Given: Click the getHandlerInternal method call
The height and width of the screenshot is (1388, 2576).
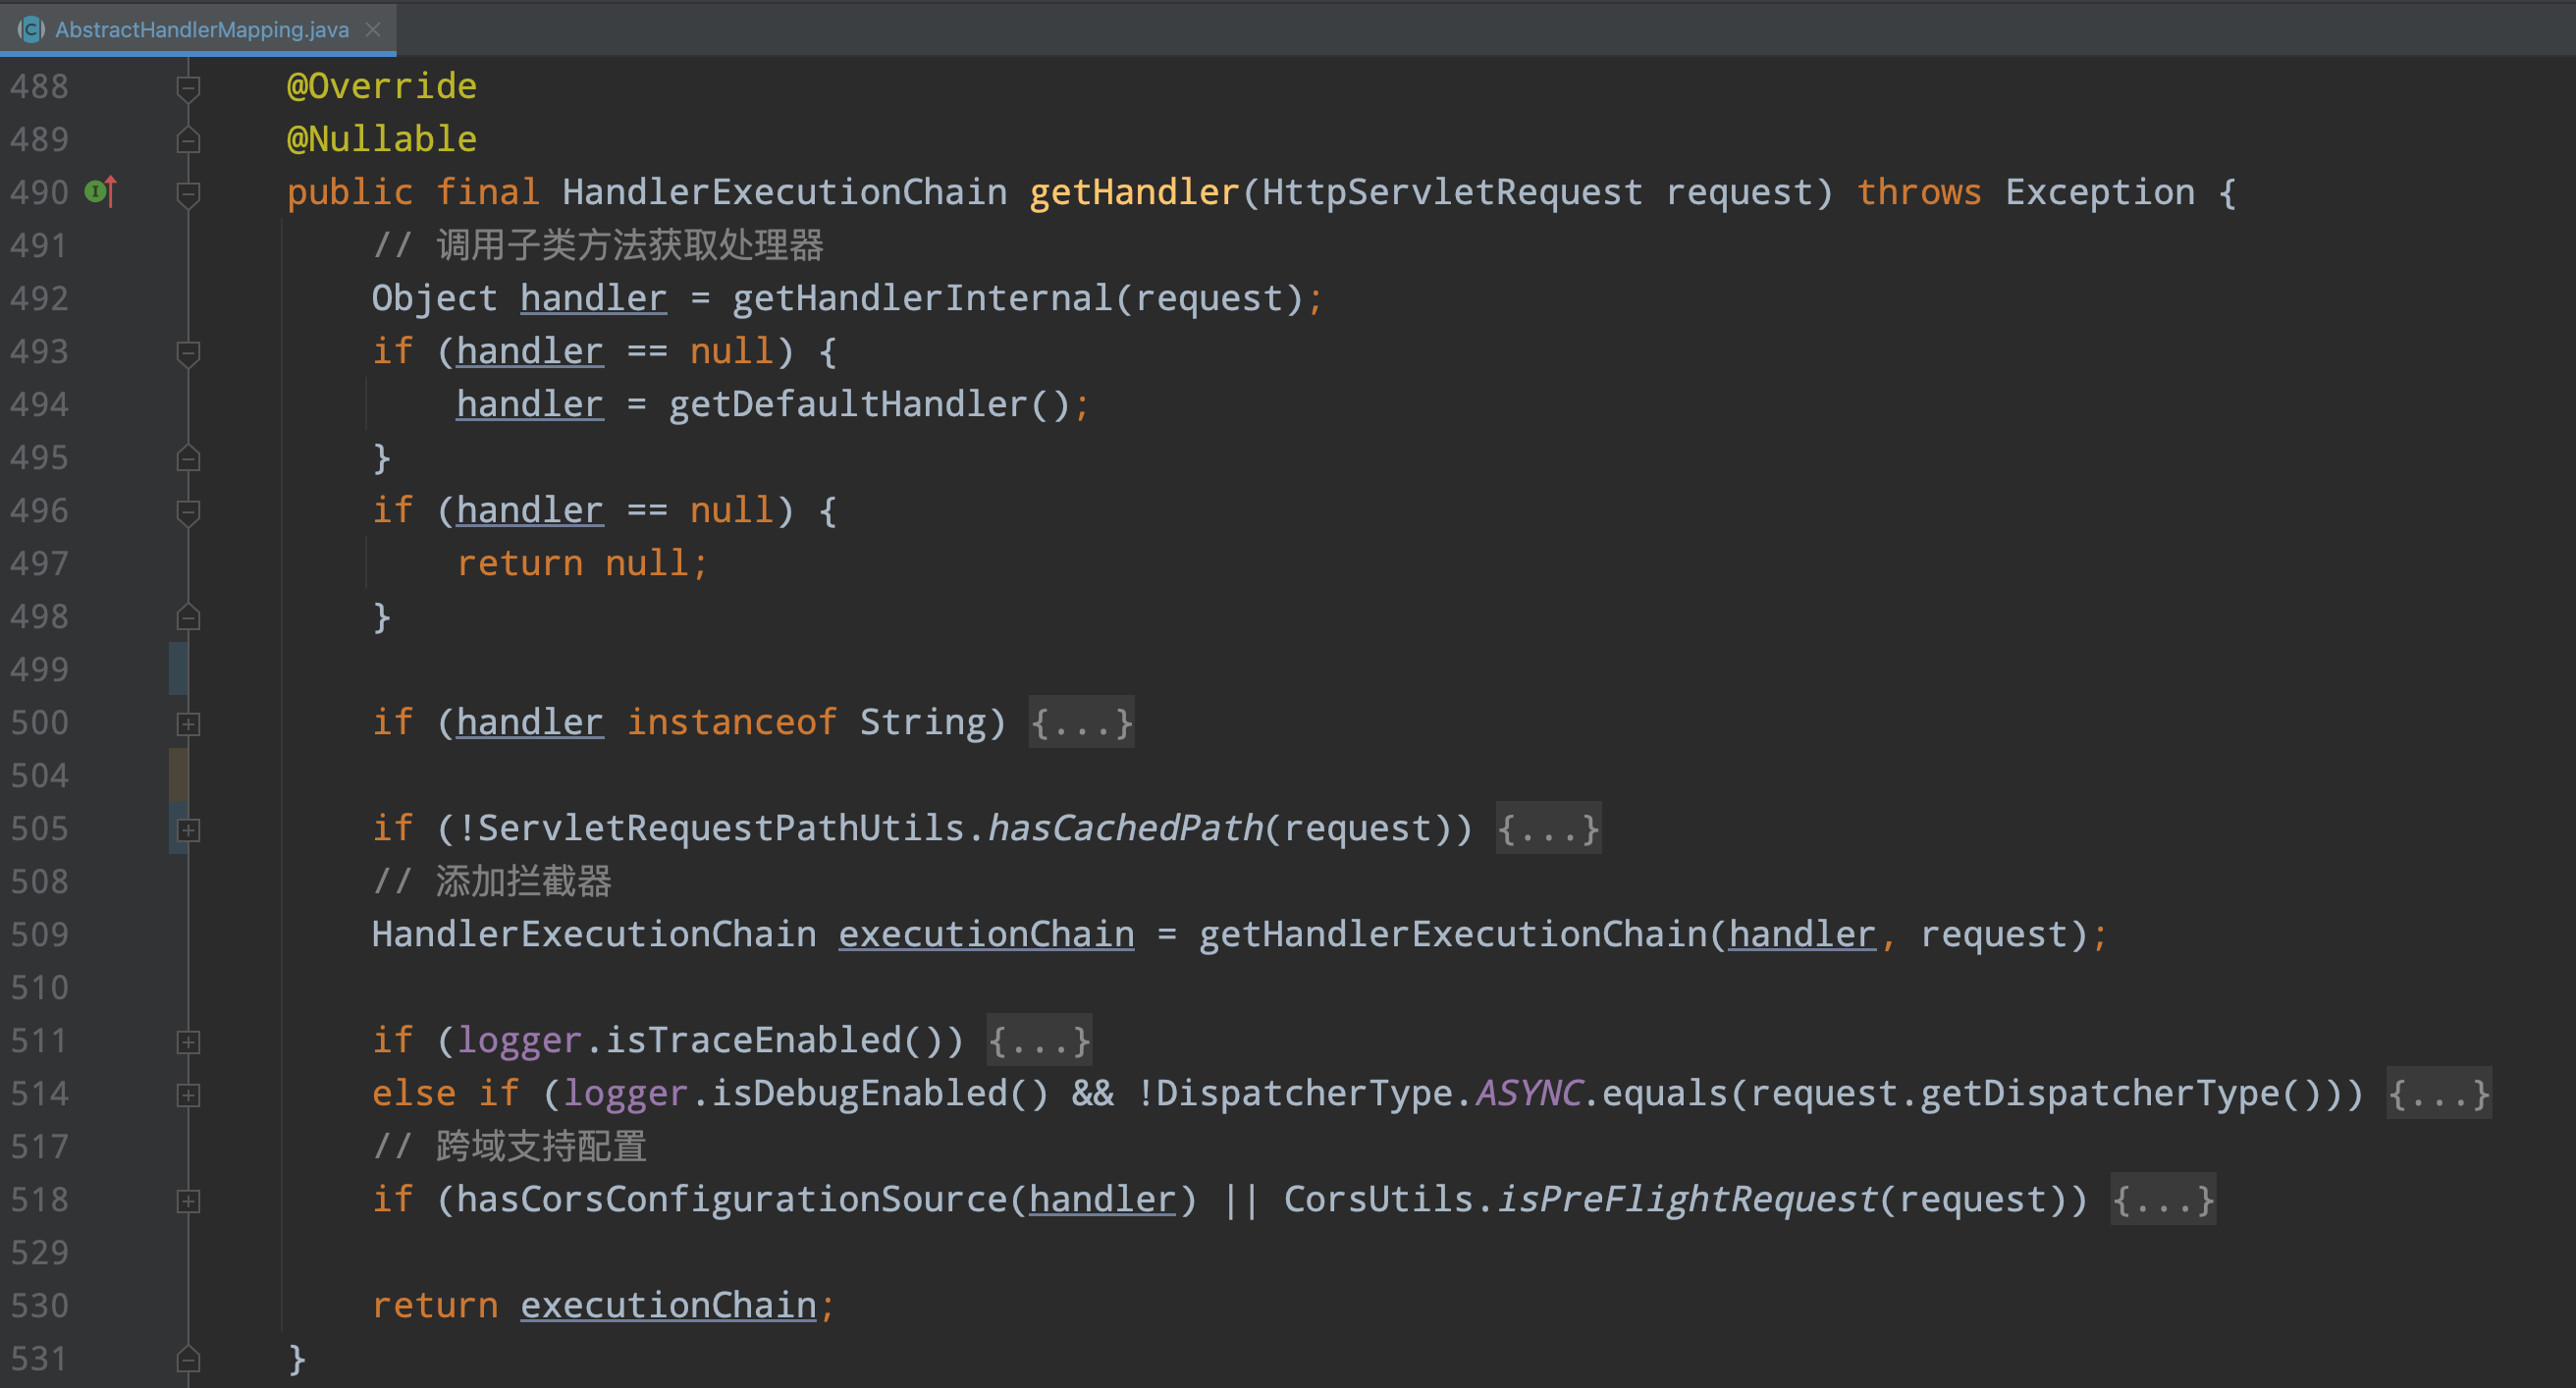Looking at the screenshot, I should [921, 298].
